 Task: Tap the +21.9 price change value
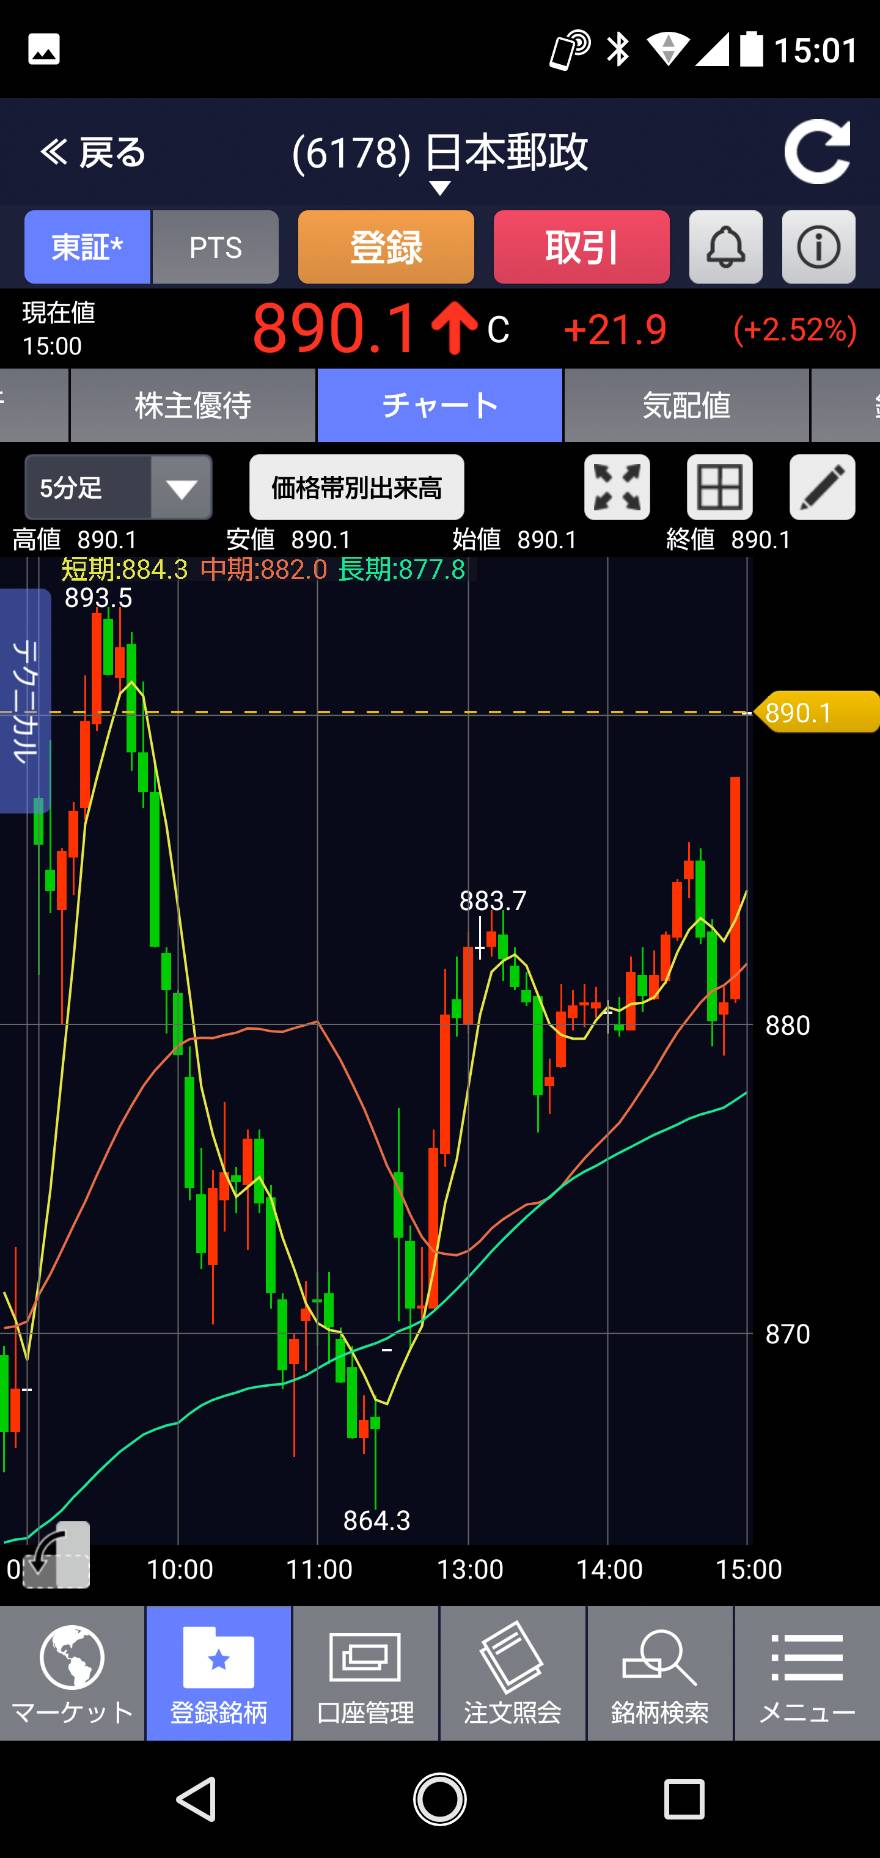tap(615, 330)
